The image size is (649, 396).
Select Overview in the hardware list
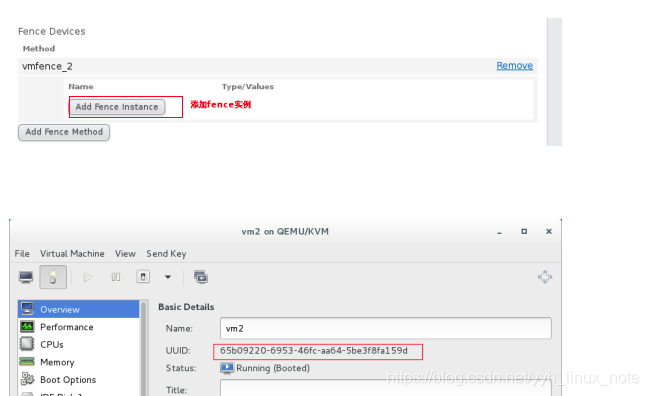coord(79,310)
